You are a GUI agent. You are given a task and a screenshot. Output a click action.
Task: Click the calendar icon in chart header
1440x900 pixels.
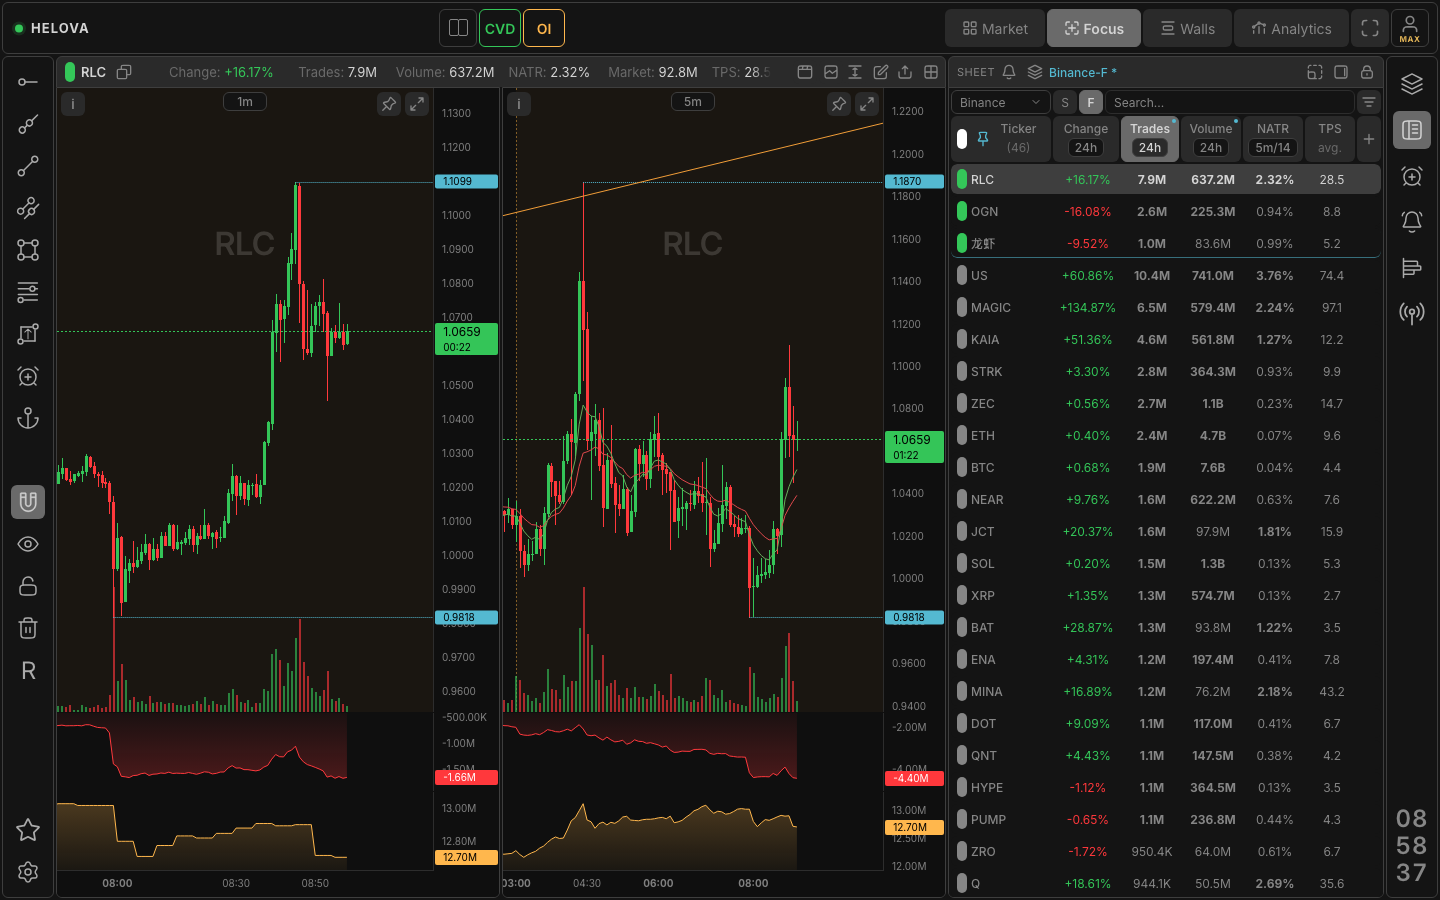[805, 72]
